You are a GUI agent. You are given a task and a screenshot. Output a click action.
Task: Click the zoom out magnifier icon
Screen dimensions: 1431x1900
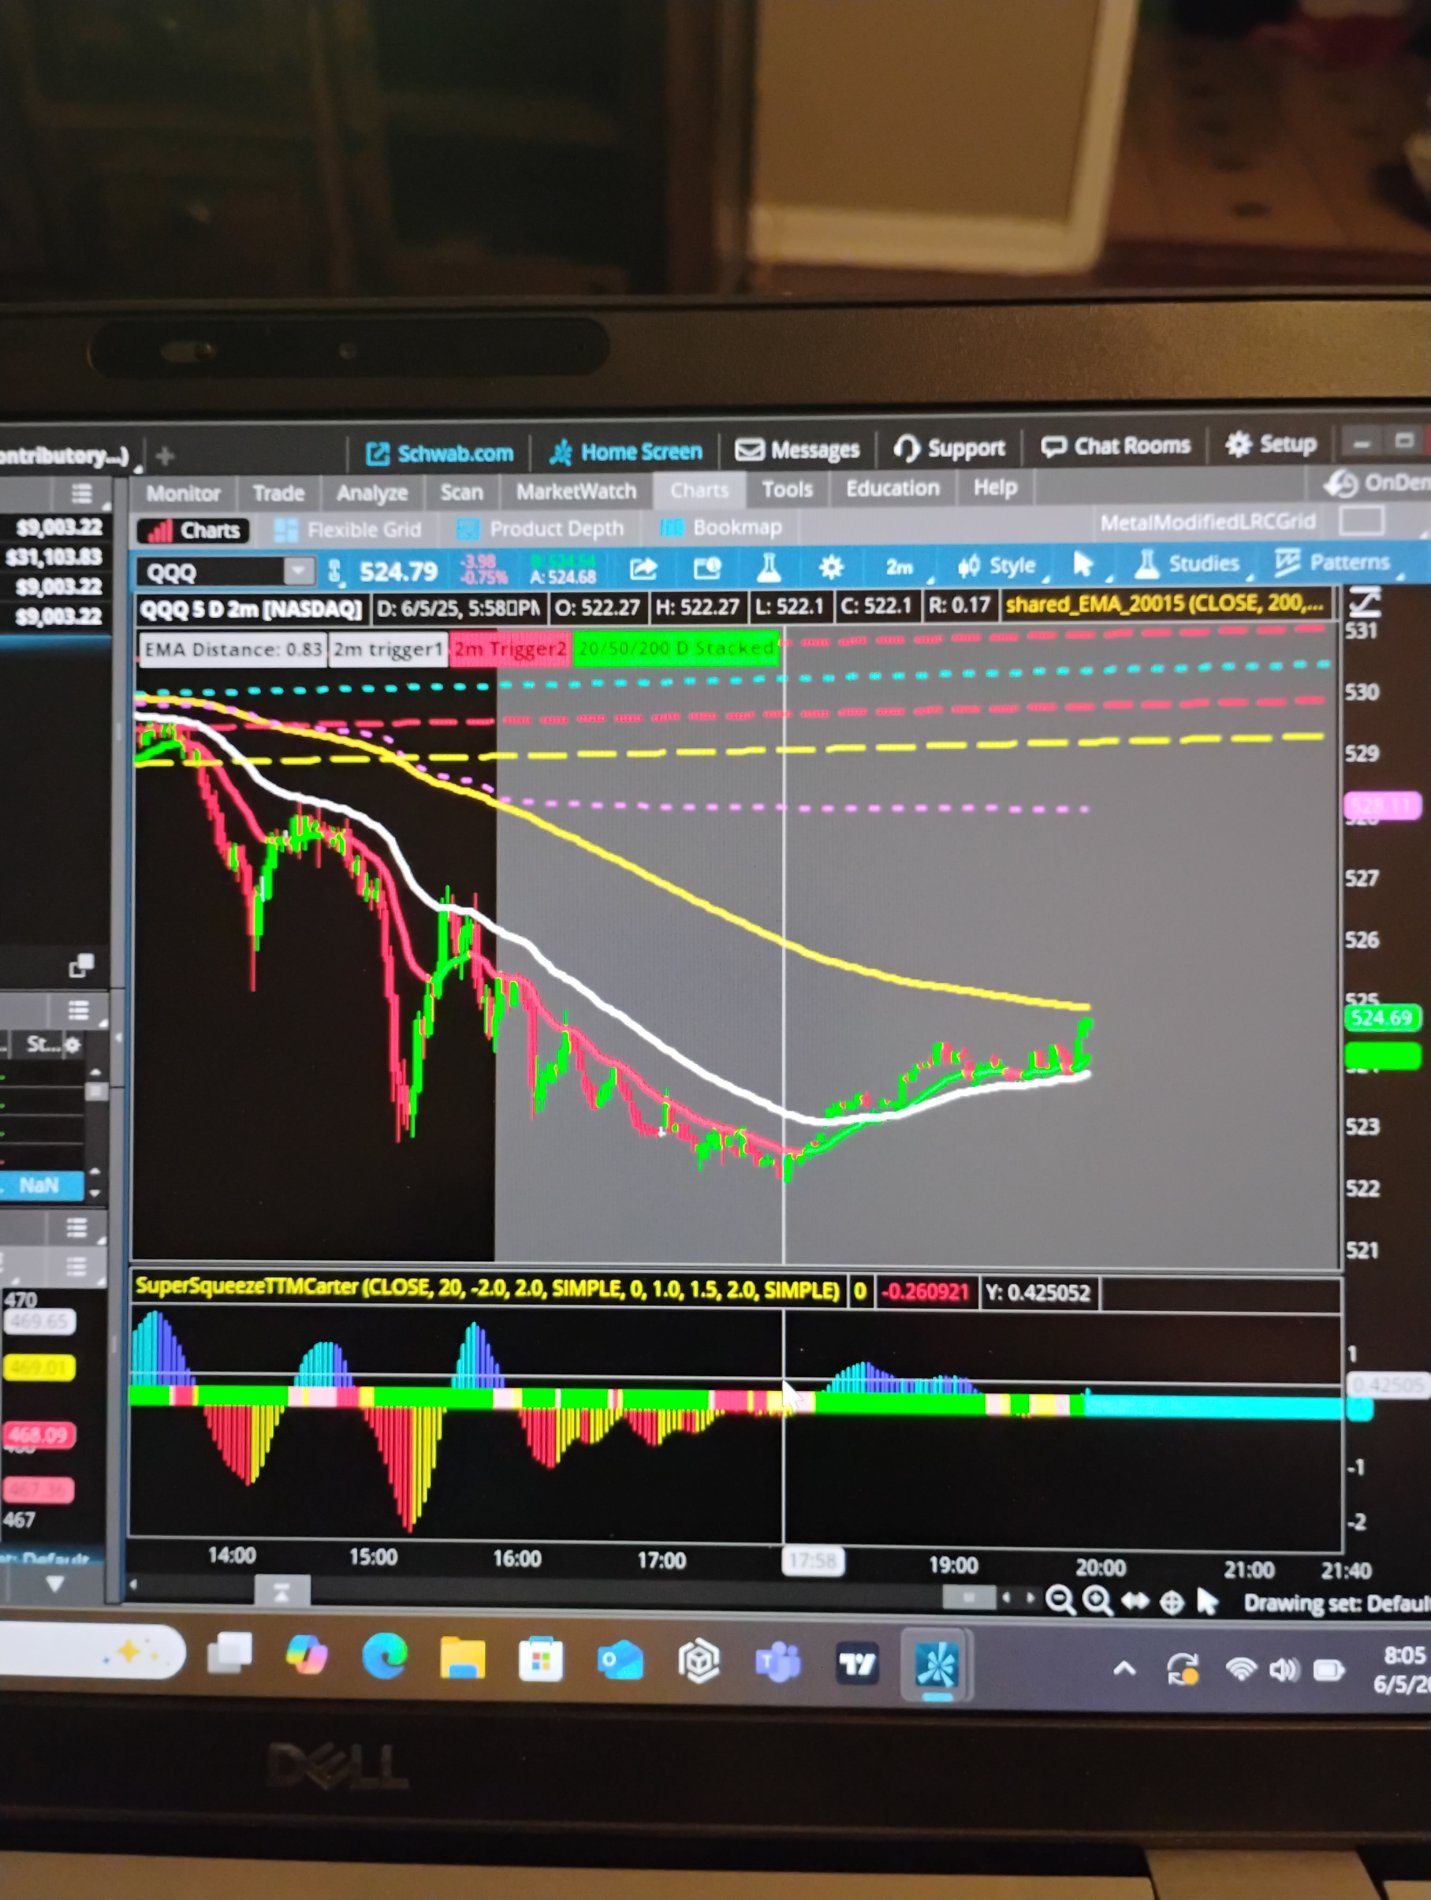tap(1060, 1601)
